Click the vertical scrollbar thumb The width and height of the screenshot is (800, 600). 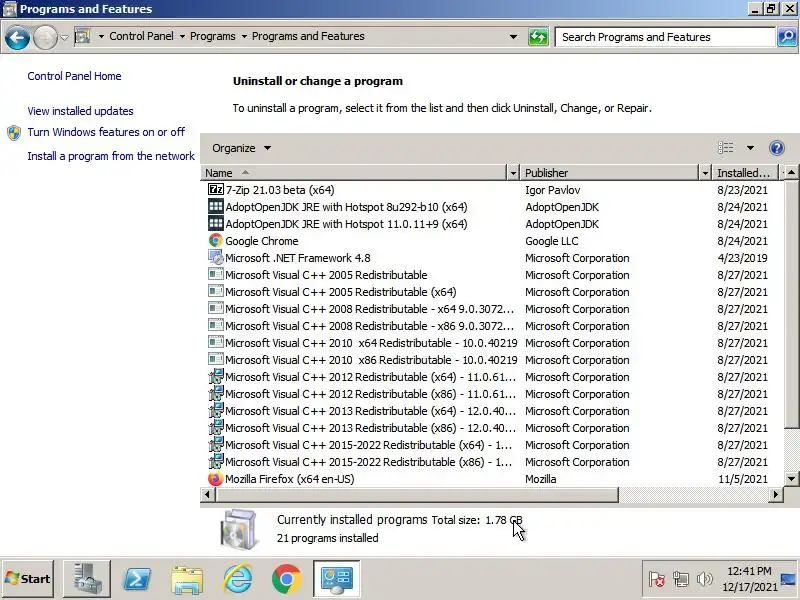[x=791, y=305]
